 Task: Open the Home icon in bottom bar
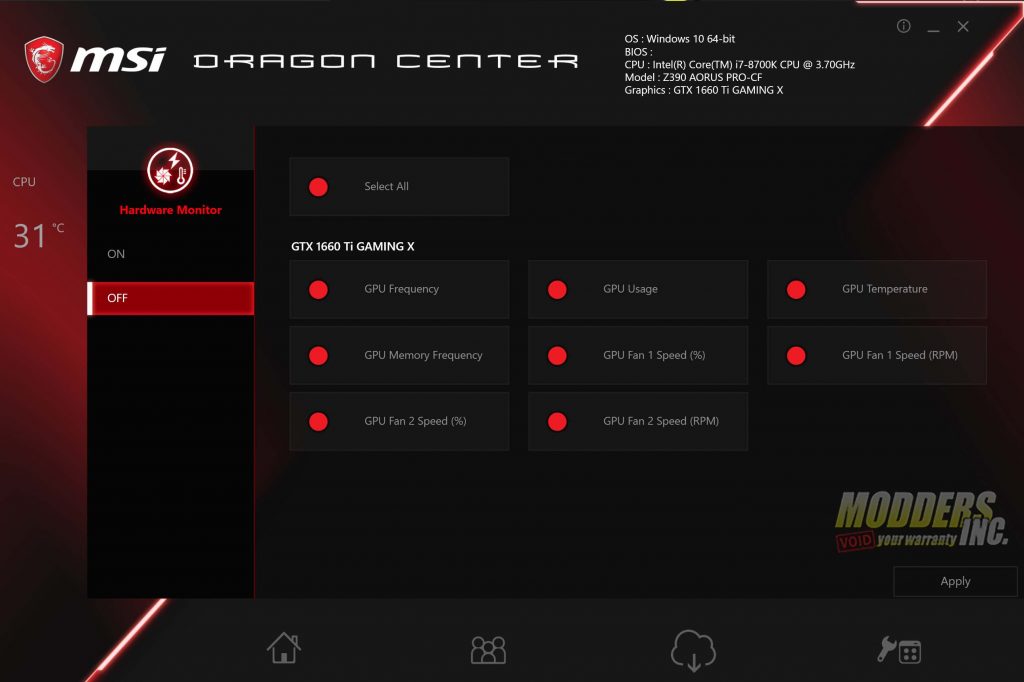point(284,648)
